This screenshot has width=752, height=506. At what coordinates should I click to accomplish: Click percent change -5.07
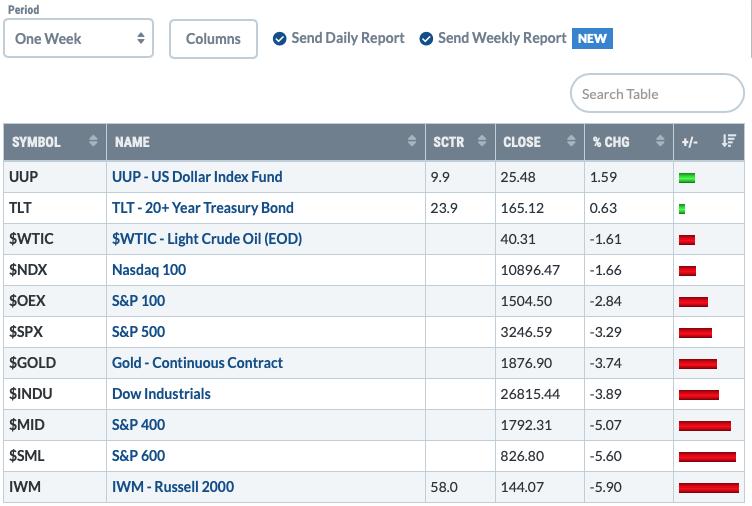point(606,425)
